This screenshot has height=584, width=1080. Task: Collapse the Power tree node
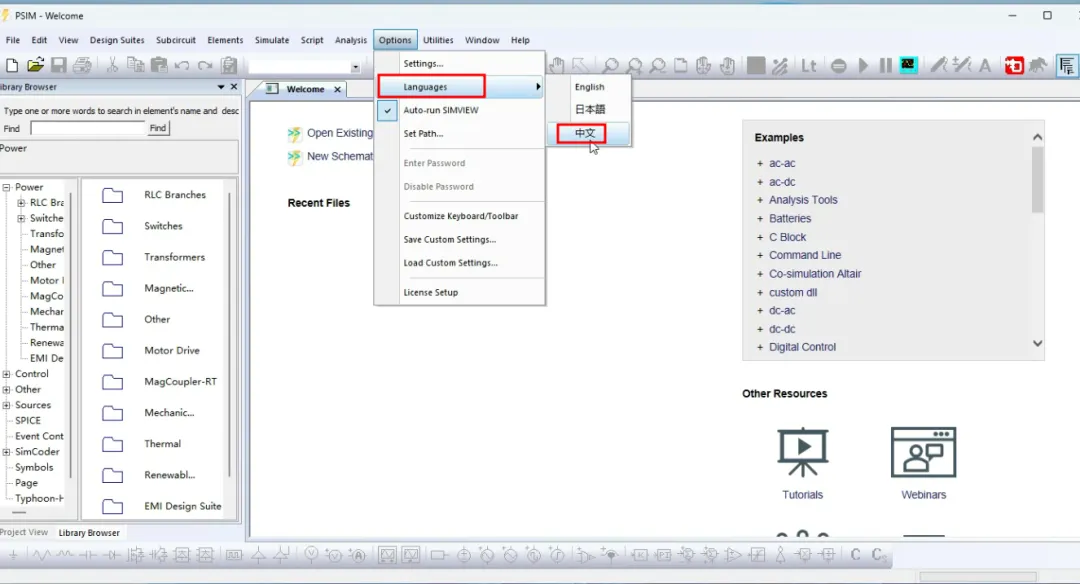point(6,187)
